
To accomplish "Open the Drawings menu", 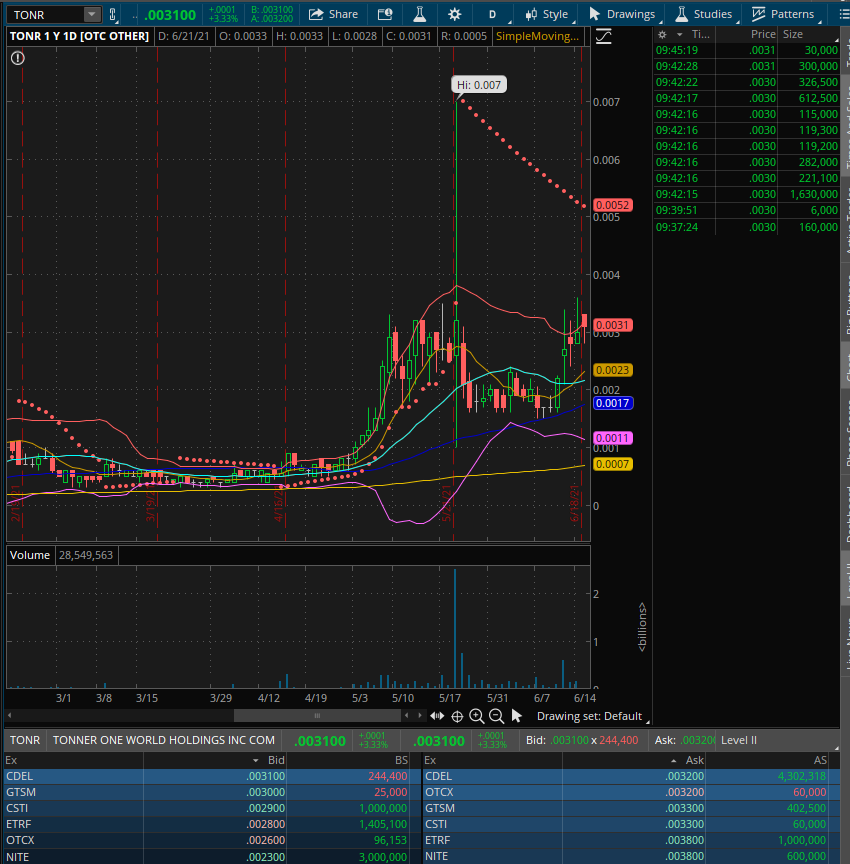I will 622,14.
